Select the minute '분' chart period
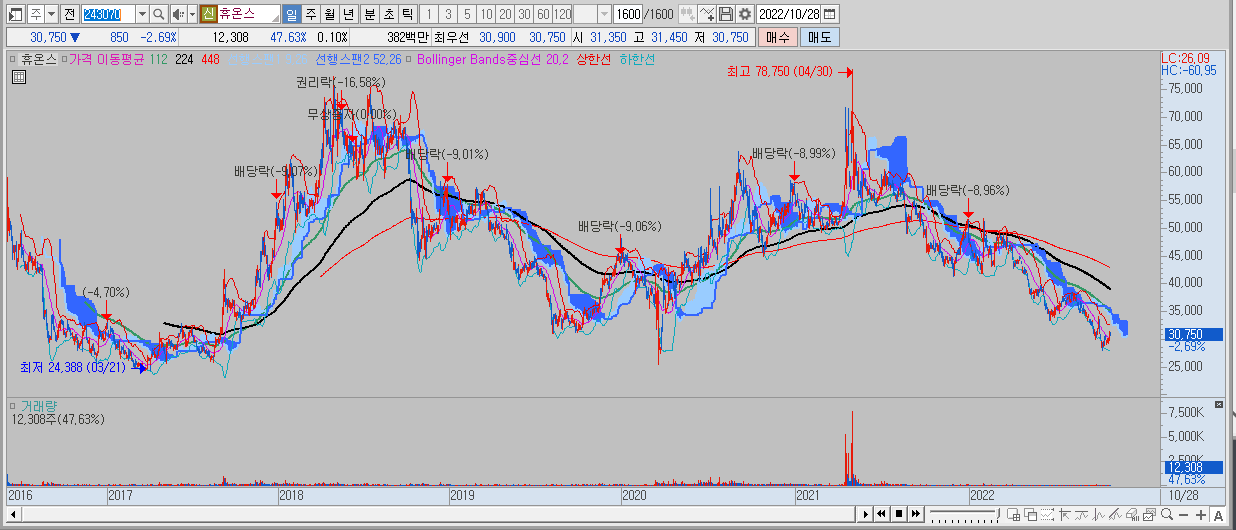1236x530 pixels. point(369,14)
